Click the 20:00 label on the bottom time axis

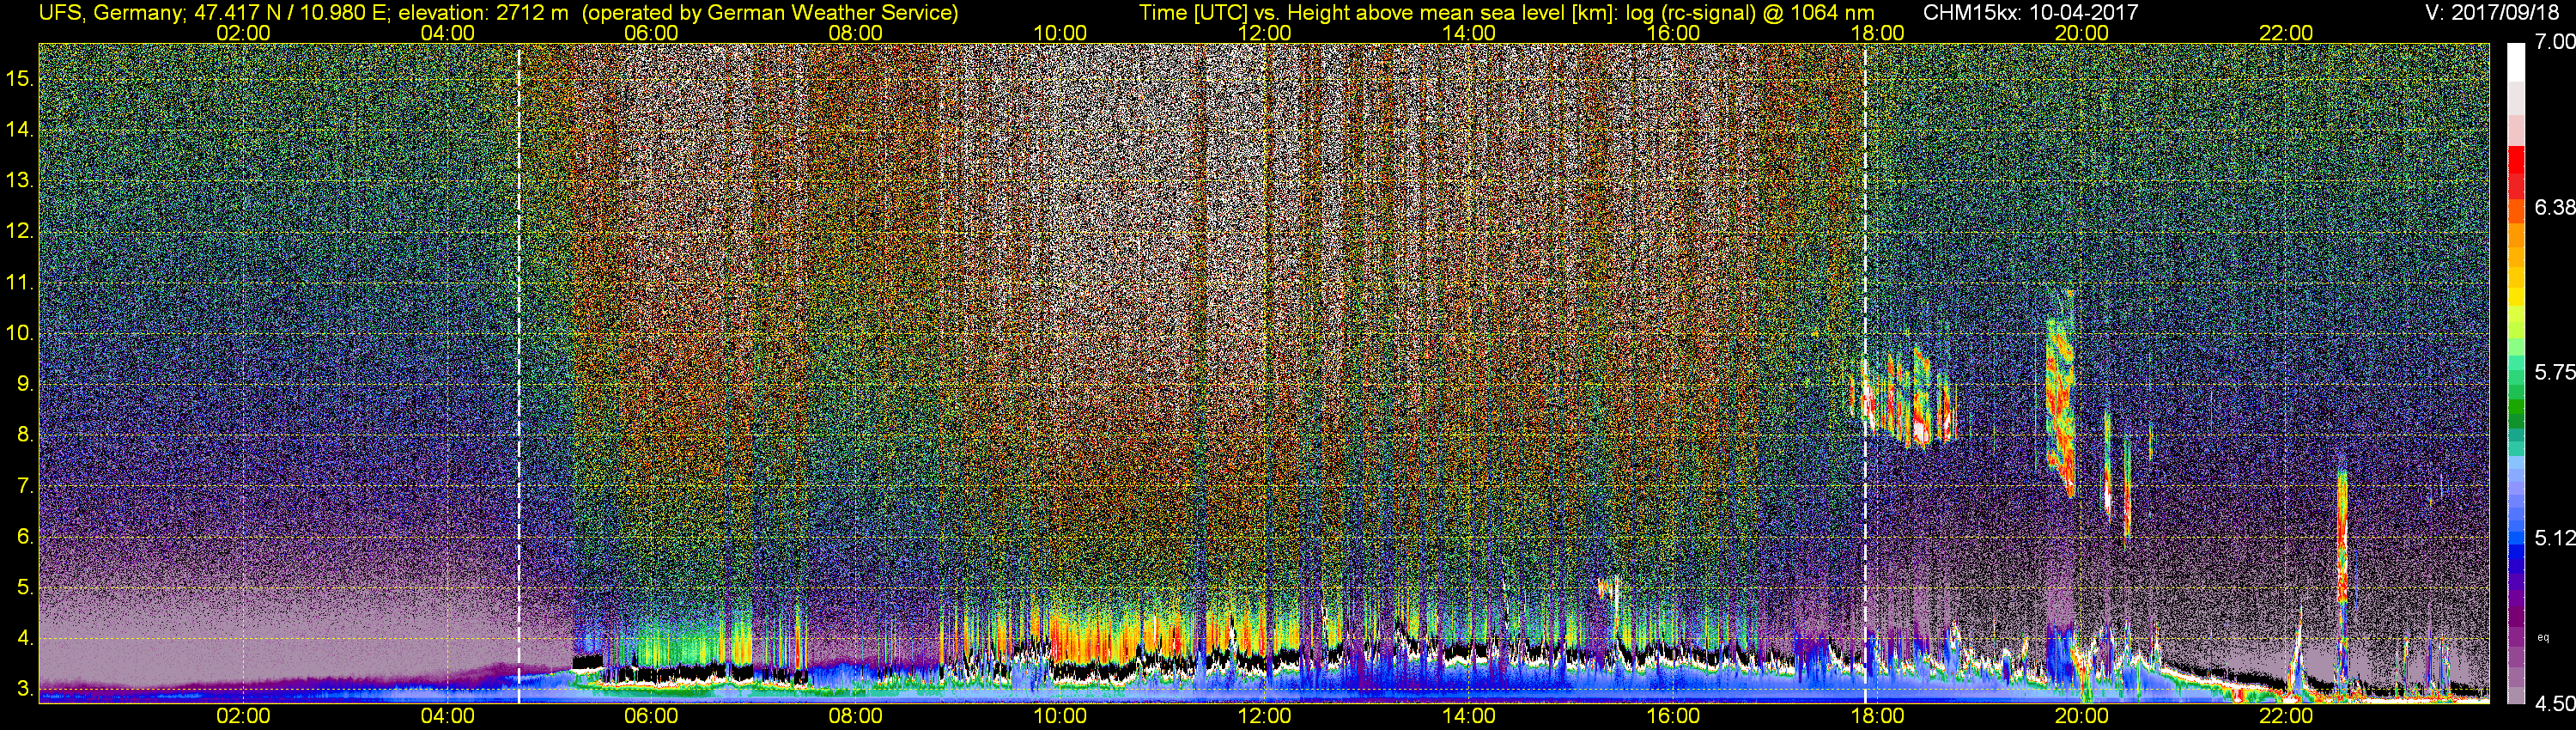[x=2082, y=716]
